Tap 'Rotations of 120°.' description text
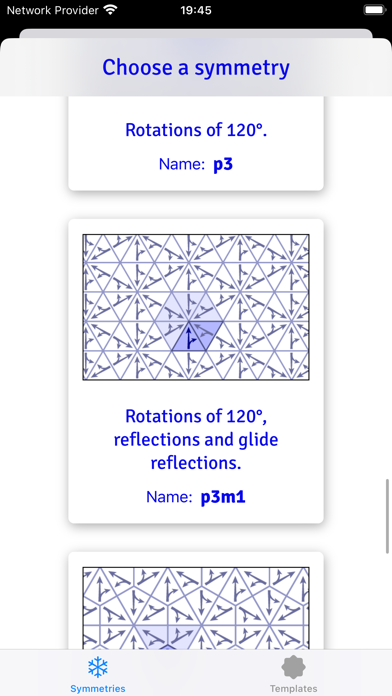 pyautogui.click(x=196, y=130)
